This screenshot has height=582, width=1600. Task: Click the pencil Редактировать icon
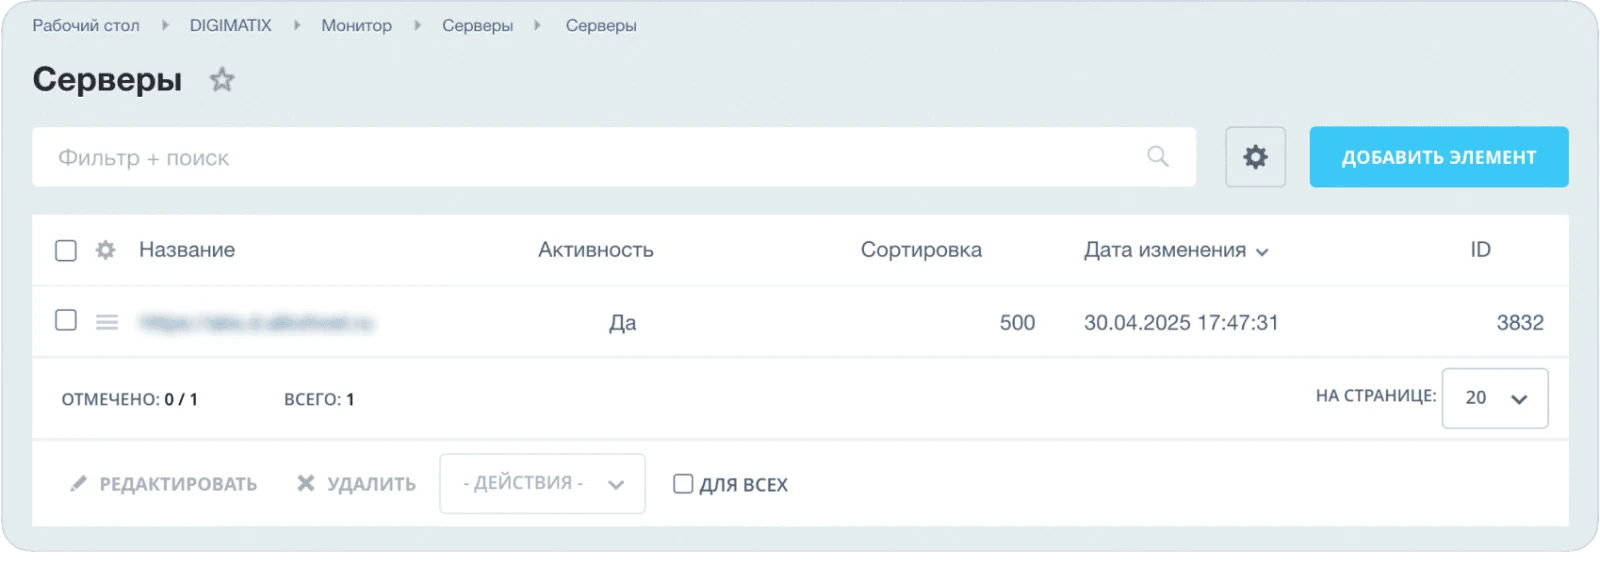tap(78, 484)
